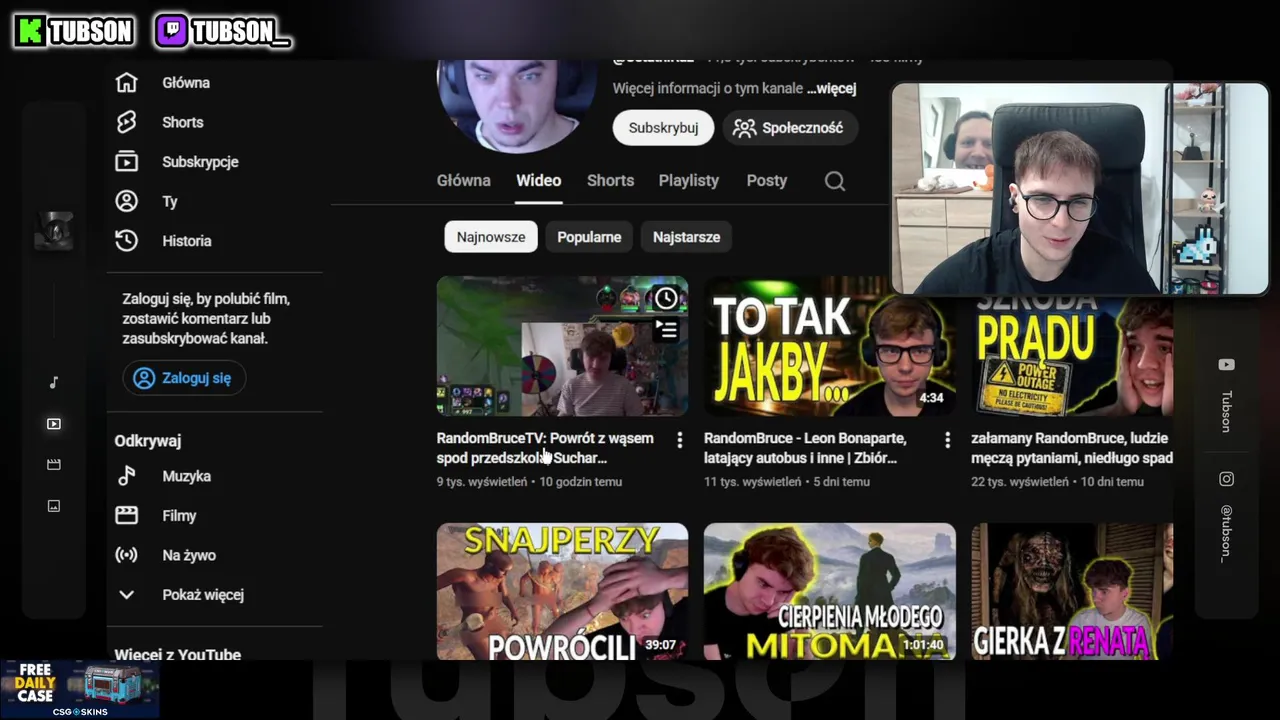This screenshot has width=1280, height=720.
Task: Click the 4:34 duration badge
Action: [931, 398]
